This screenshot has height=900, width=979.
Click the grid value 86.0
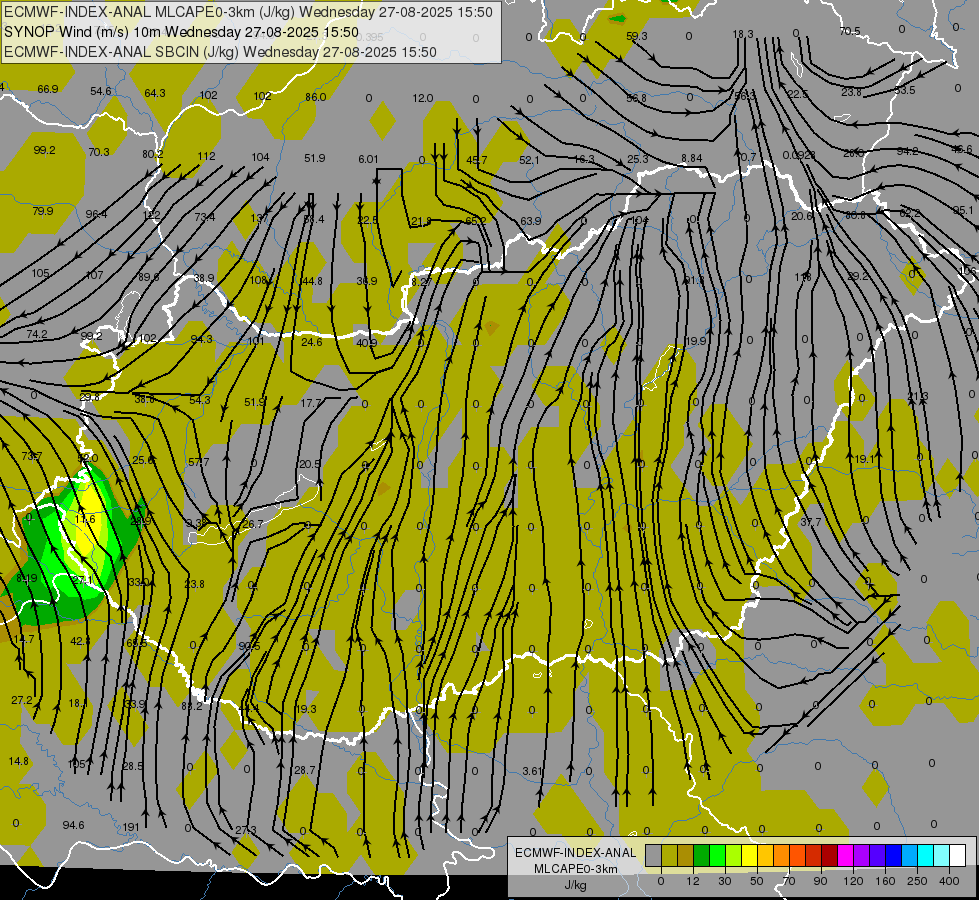coord(316,97)
